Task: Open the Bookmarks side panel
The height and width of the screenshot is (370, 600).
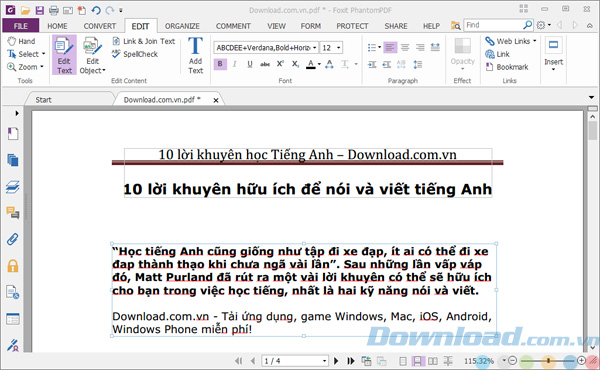Action: point(13,134)
